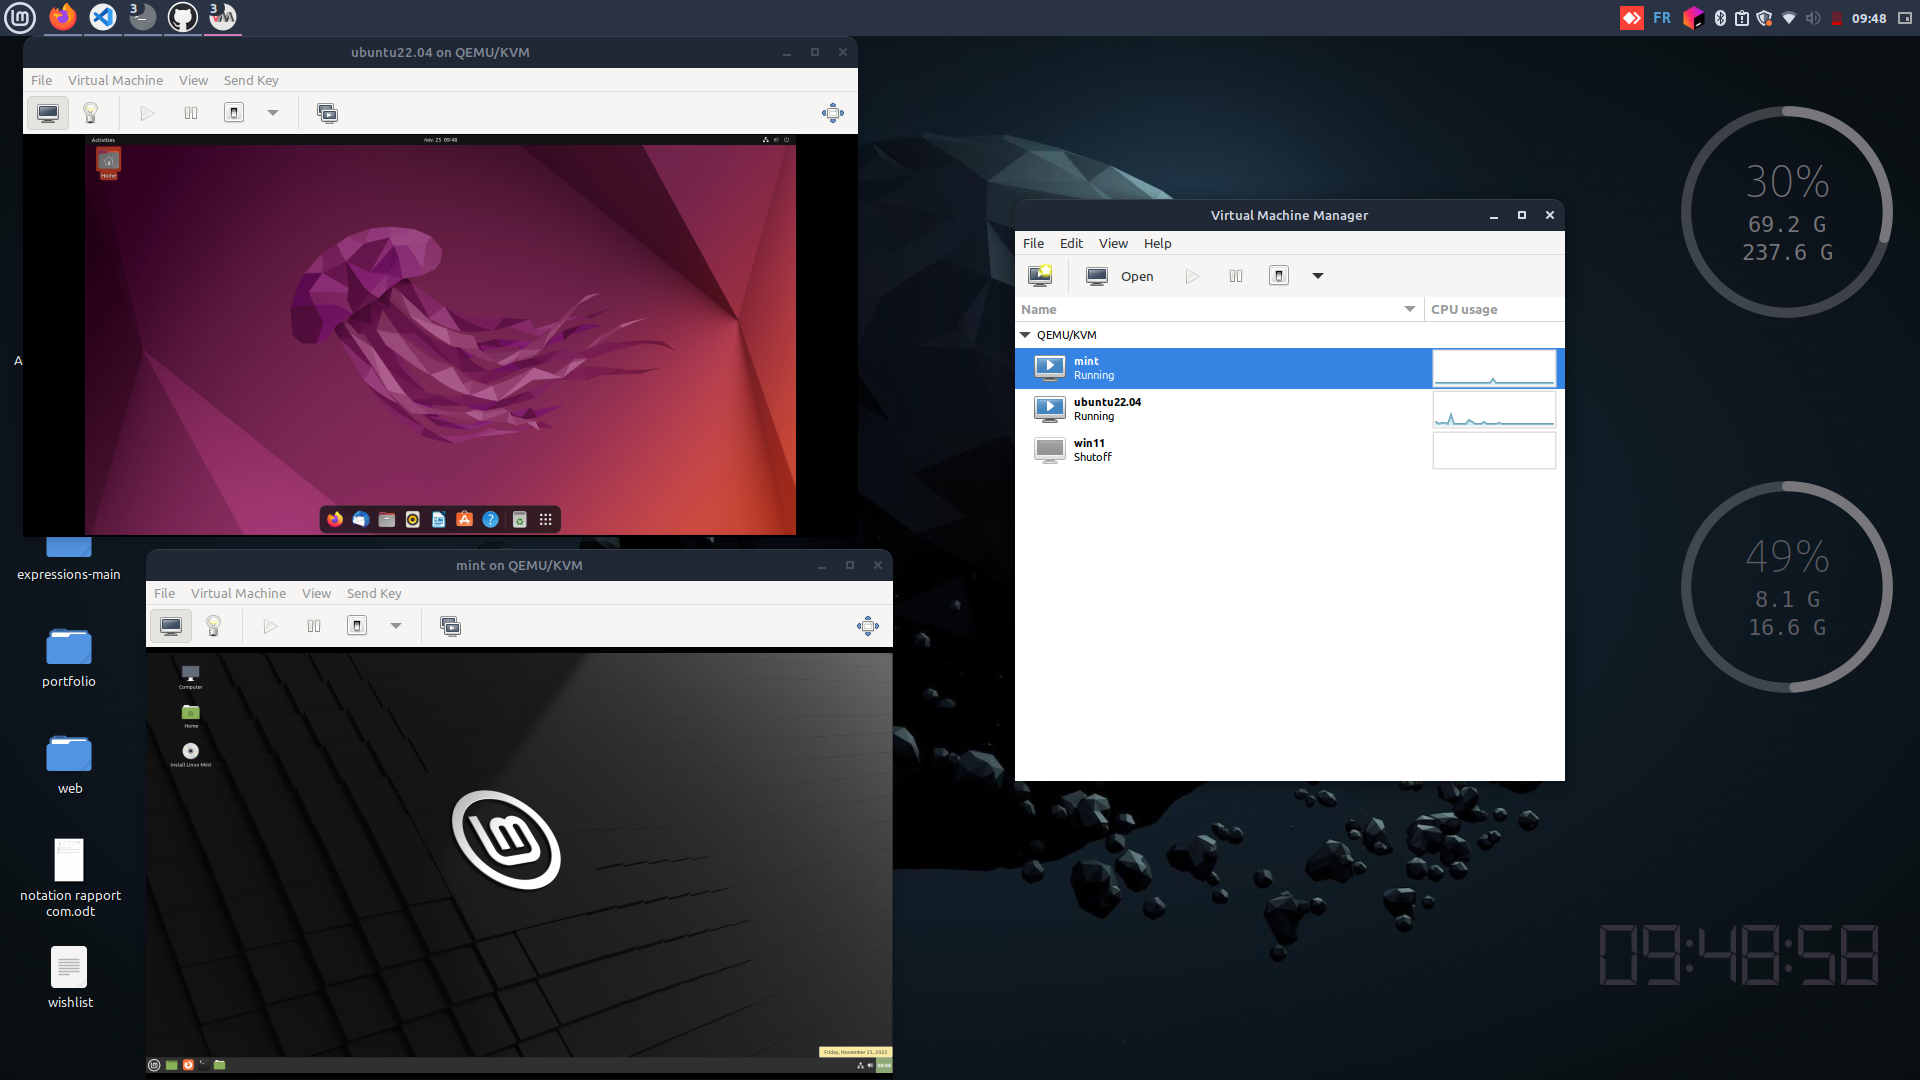Image resolution: width=1920 pixels, height=1080 pixels.
Task: Open the shutdown dropdown arrow in mint window
Action: [x=396, y=626]
